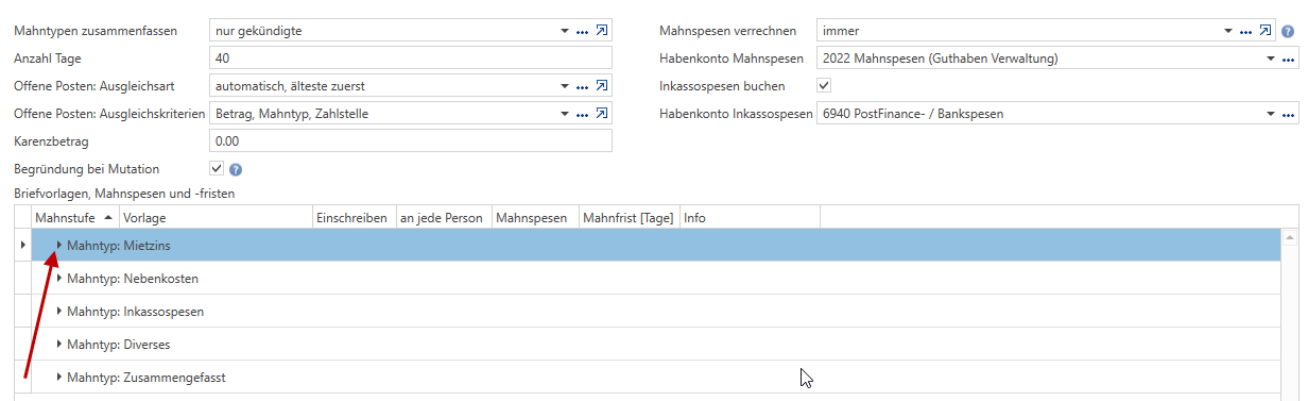Image resolution: width=1308 pixels, height=401 pixels.
Task: Click the Anzahl Tage field showing 40
Action: pyautogui.click(x=411, y=58)
